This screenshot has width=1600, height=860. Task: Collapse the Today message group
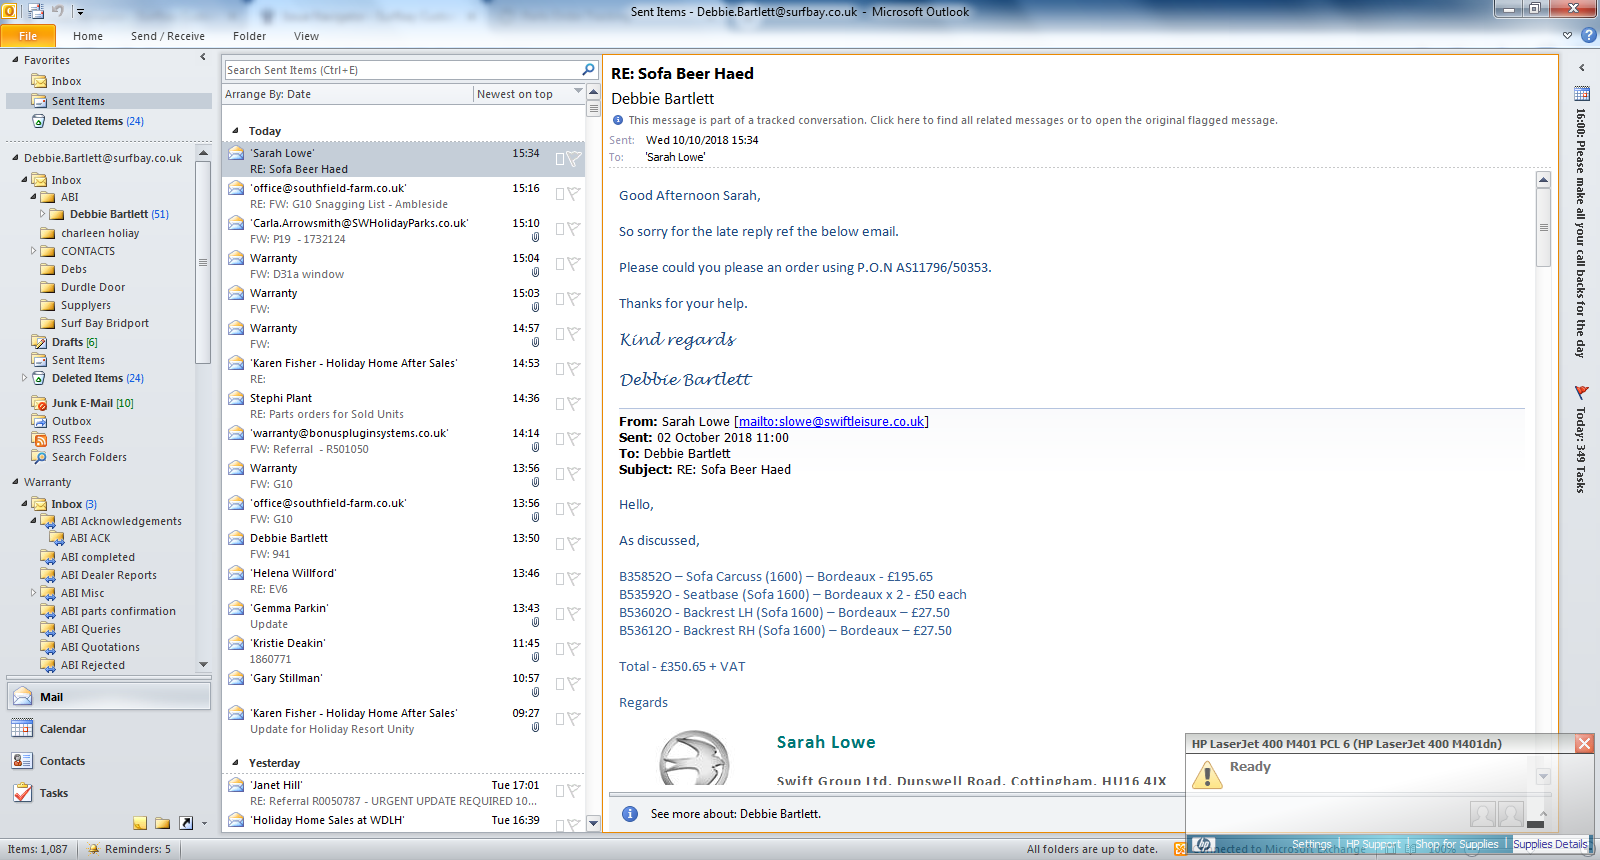(x=236, y=131)
